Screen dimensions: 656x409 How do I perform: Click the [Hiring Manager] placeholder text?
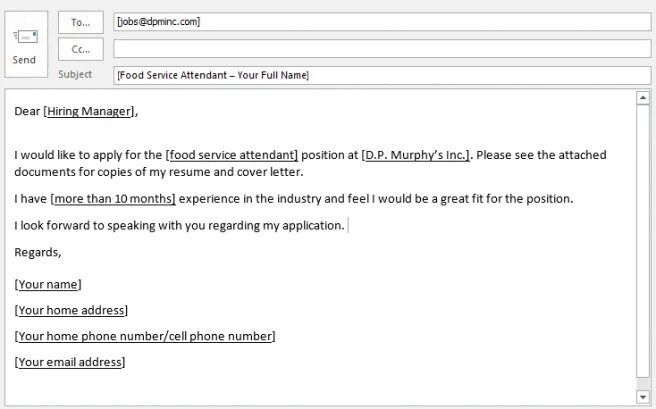89,111
